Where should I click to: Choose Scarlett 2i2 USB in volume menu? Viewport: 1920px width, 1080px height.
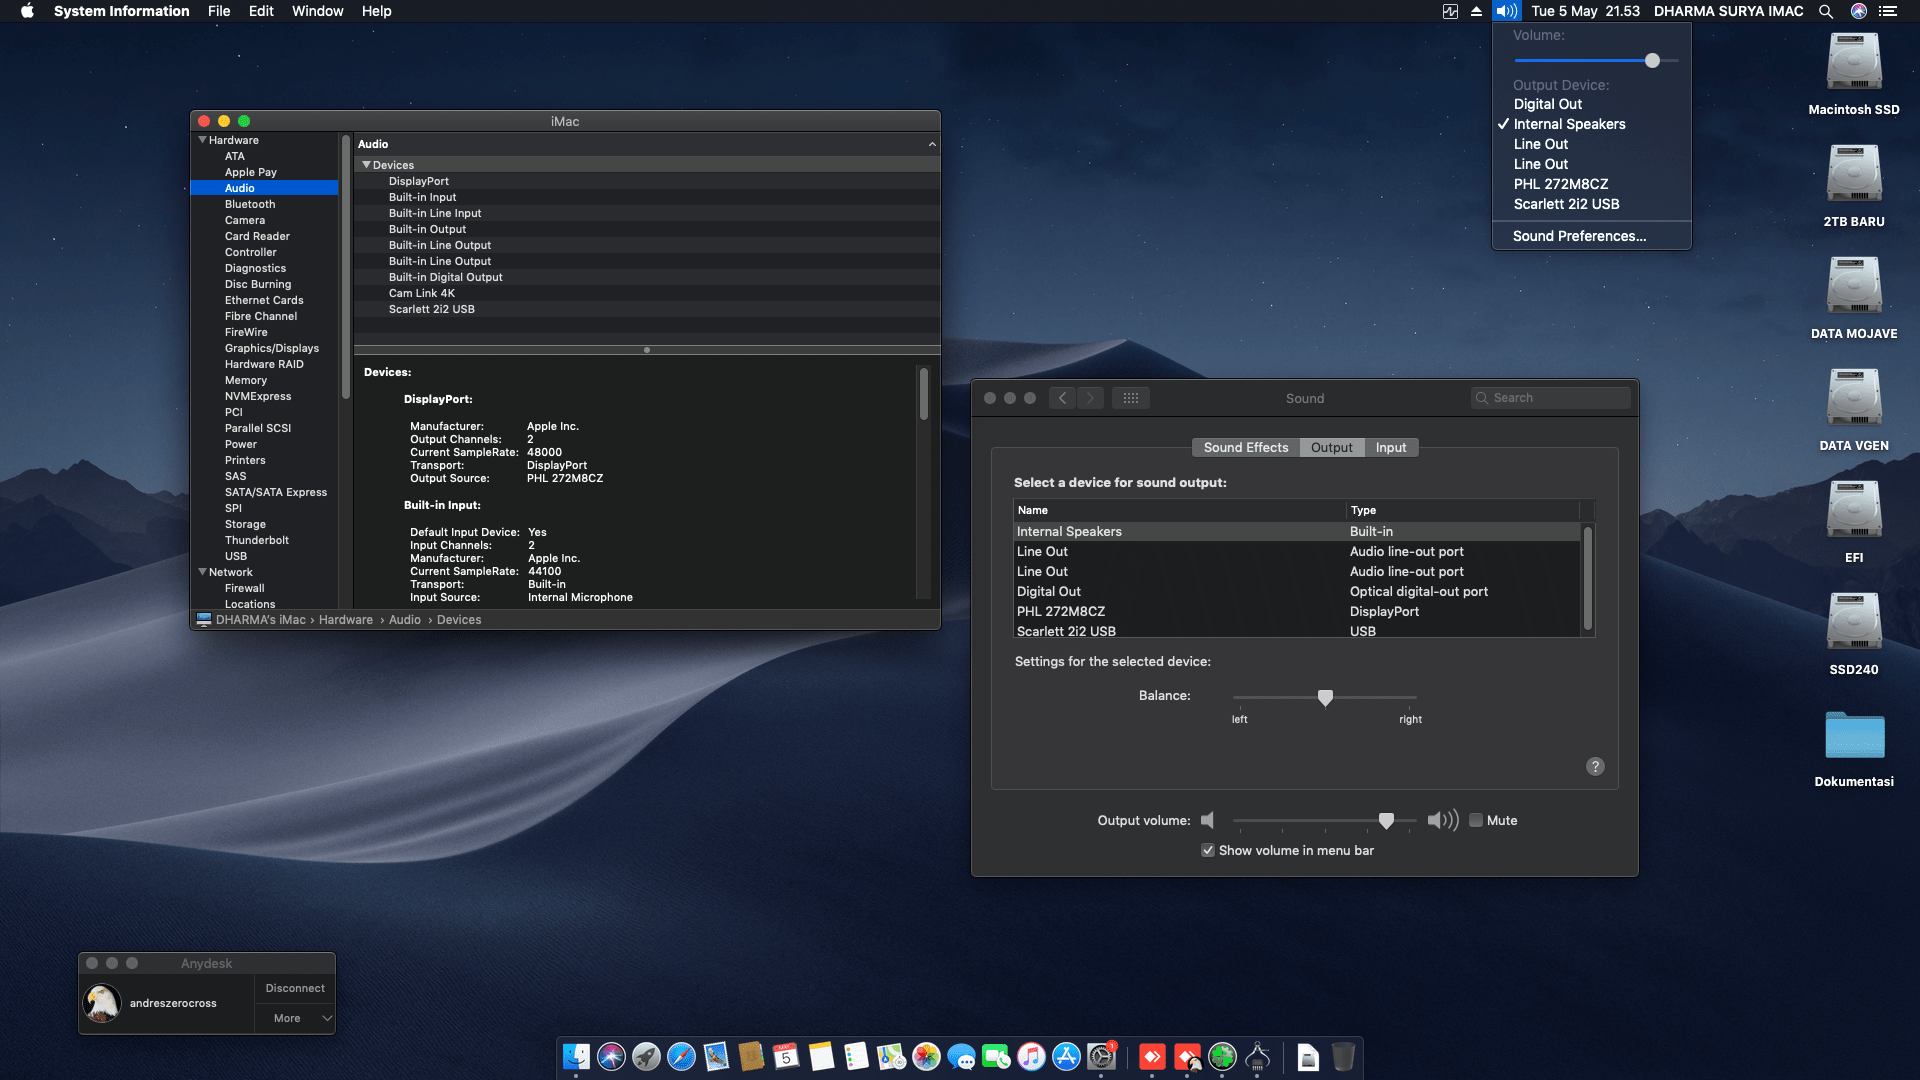[x=1591, y=204]
